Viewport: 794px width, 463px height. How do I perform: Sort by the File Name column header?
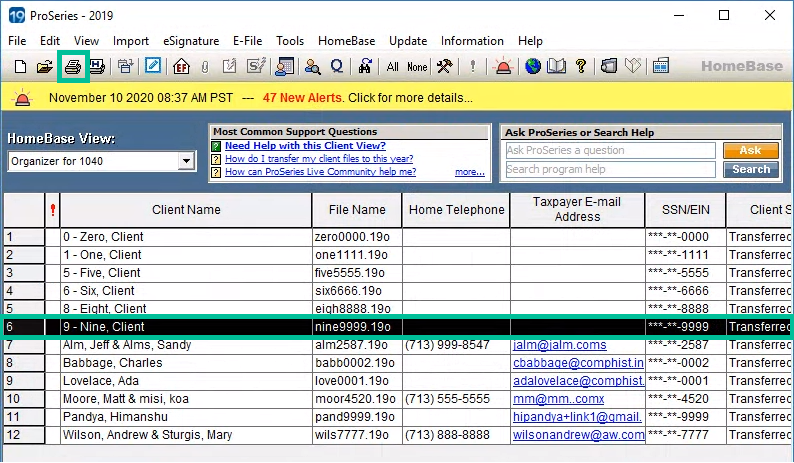[x=357, y=210]
